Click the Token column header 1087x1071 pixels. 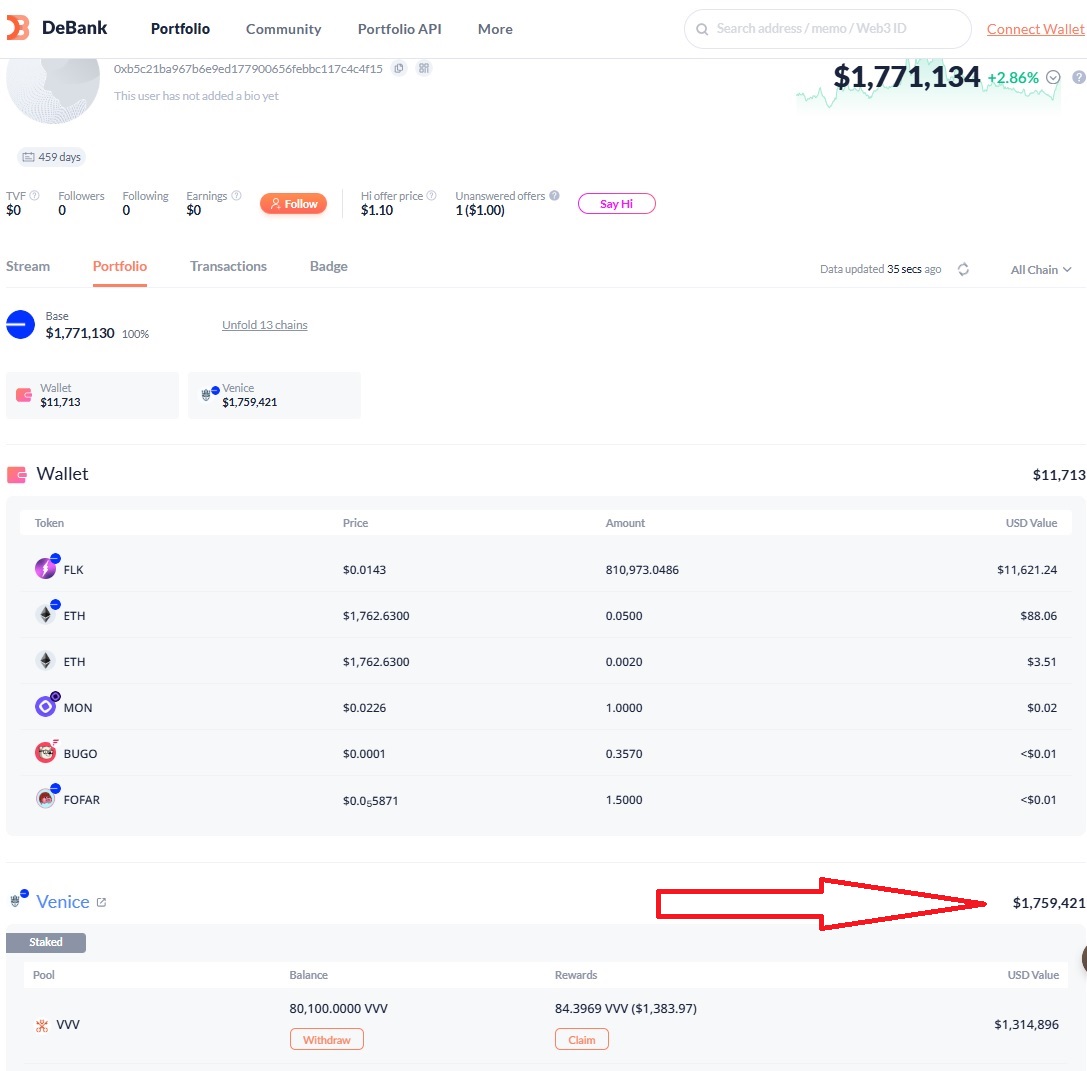click(49, 523)
